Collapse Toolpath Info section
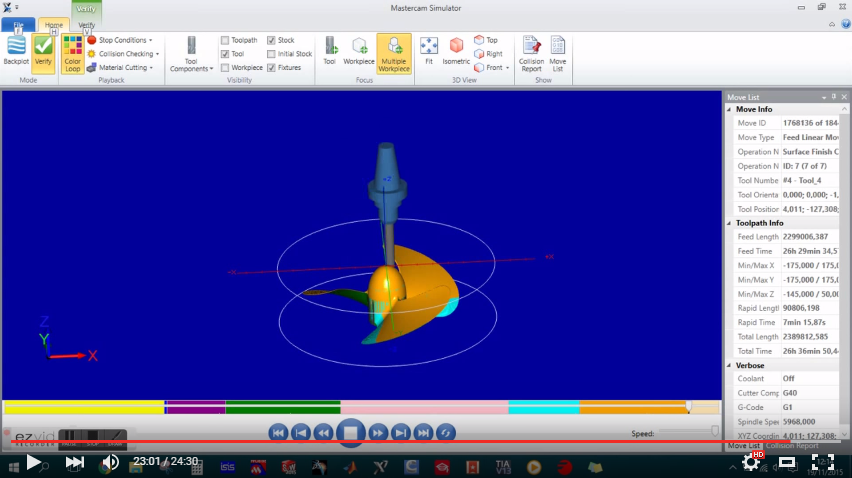Screen dimensions: 852x478 [x=729, y=223]
